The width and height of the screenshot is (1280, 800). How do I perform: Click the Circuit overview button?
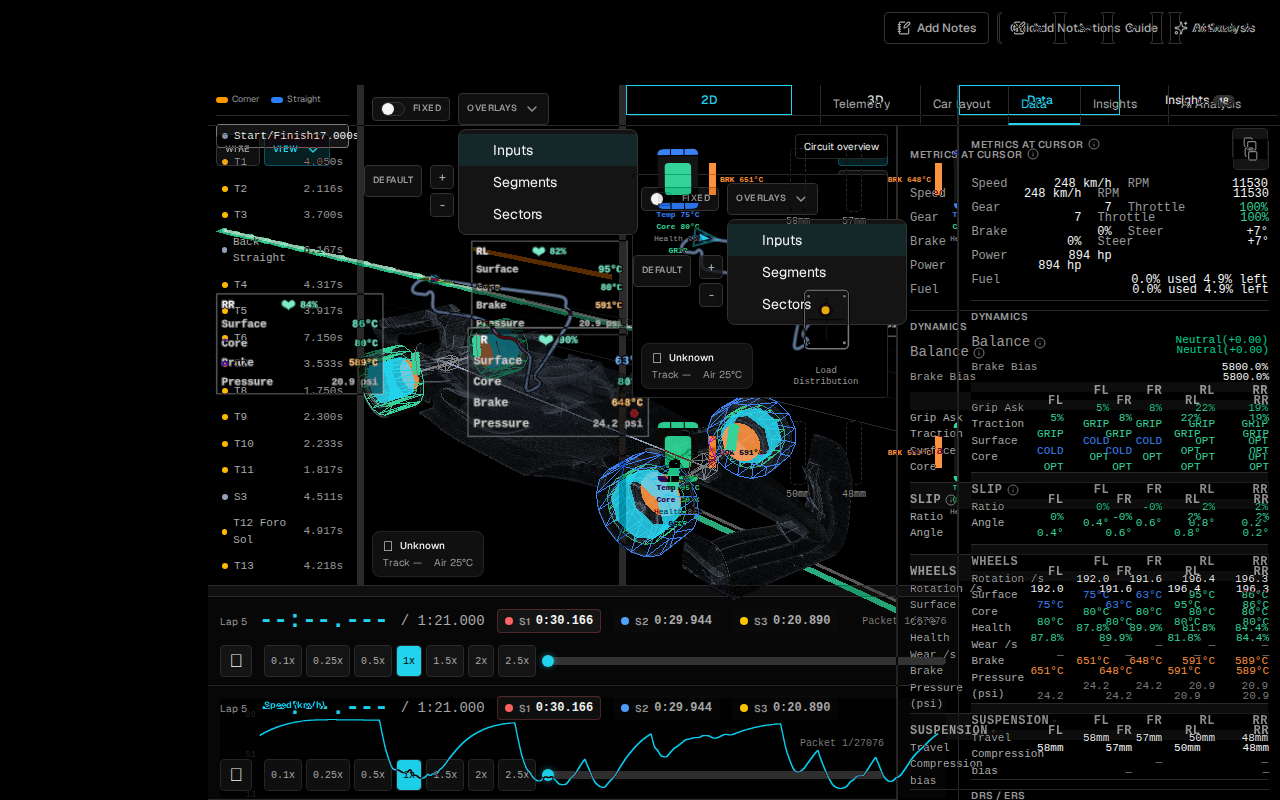point(841,147)
